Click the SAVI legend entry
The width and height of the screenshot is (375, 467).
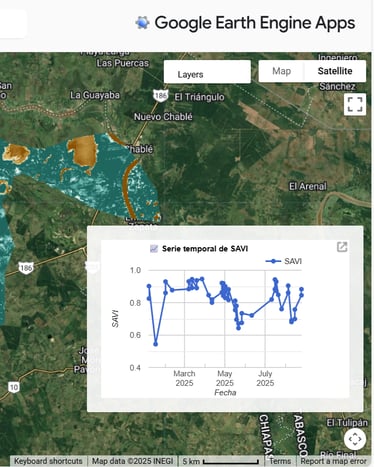point(284,261)
